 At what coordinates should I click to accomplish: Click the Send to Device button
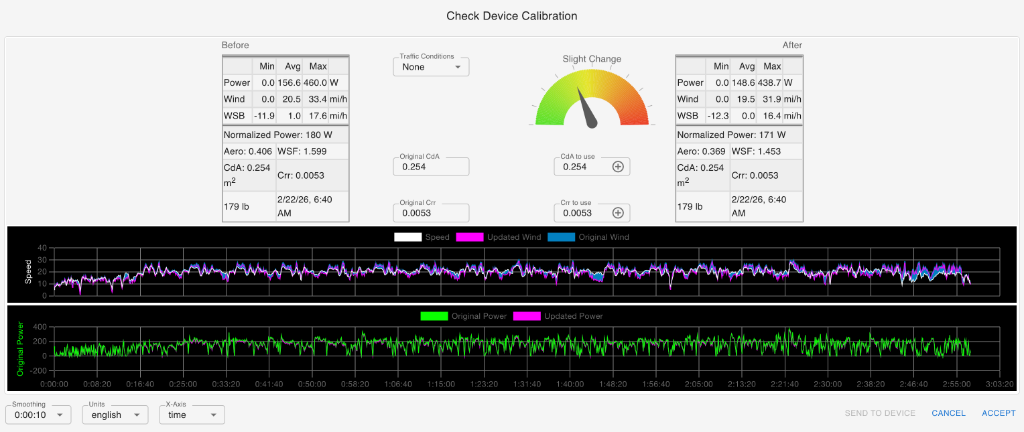tap(881, 413)
